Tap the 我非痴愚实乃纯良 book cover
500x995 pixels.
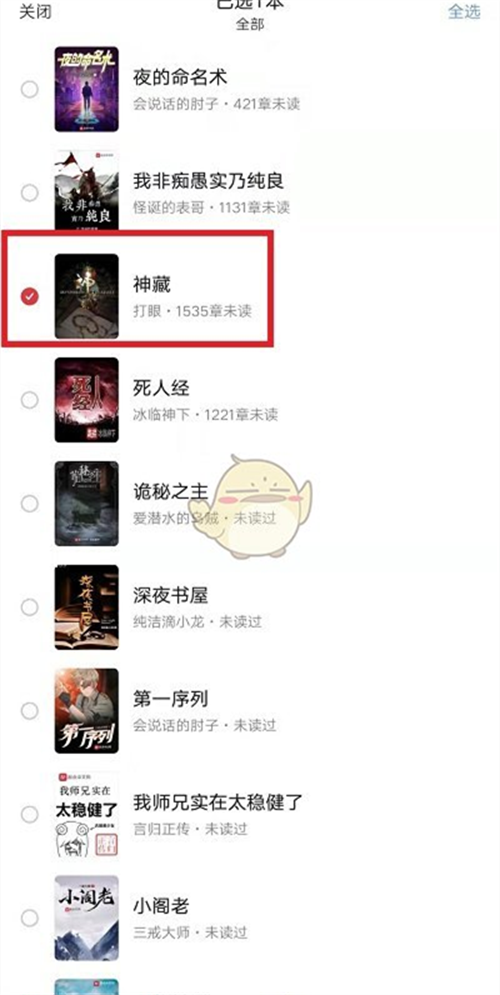[86, 190]
